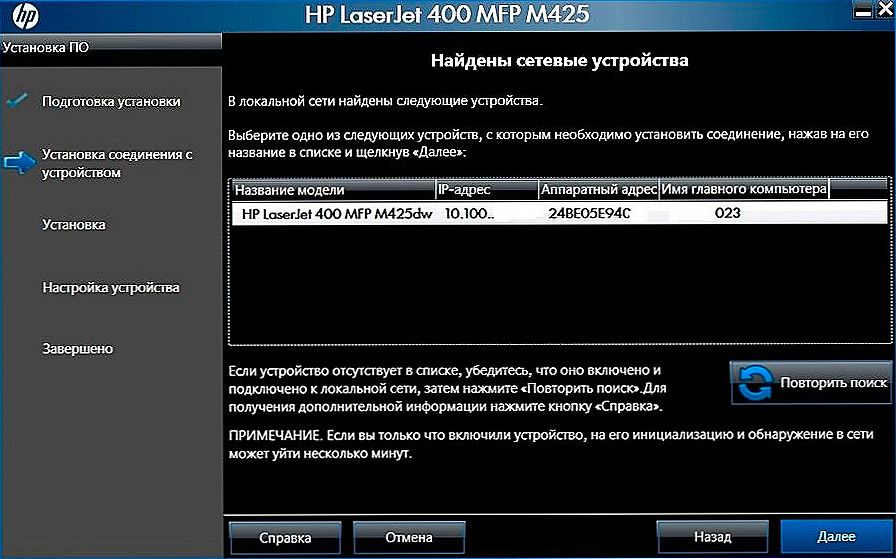896x559 pixels.
Task: Click the HP logo icon
Action: click(x=25, y=15)
